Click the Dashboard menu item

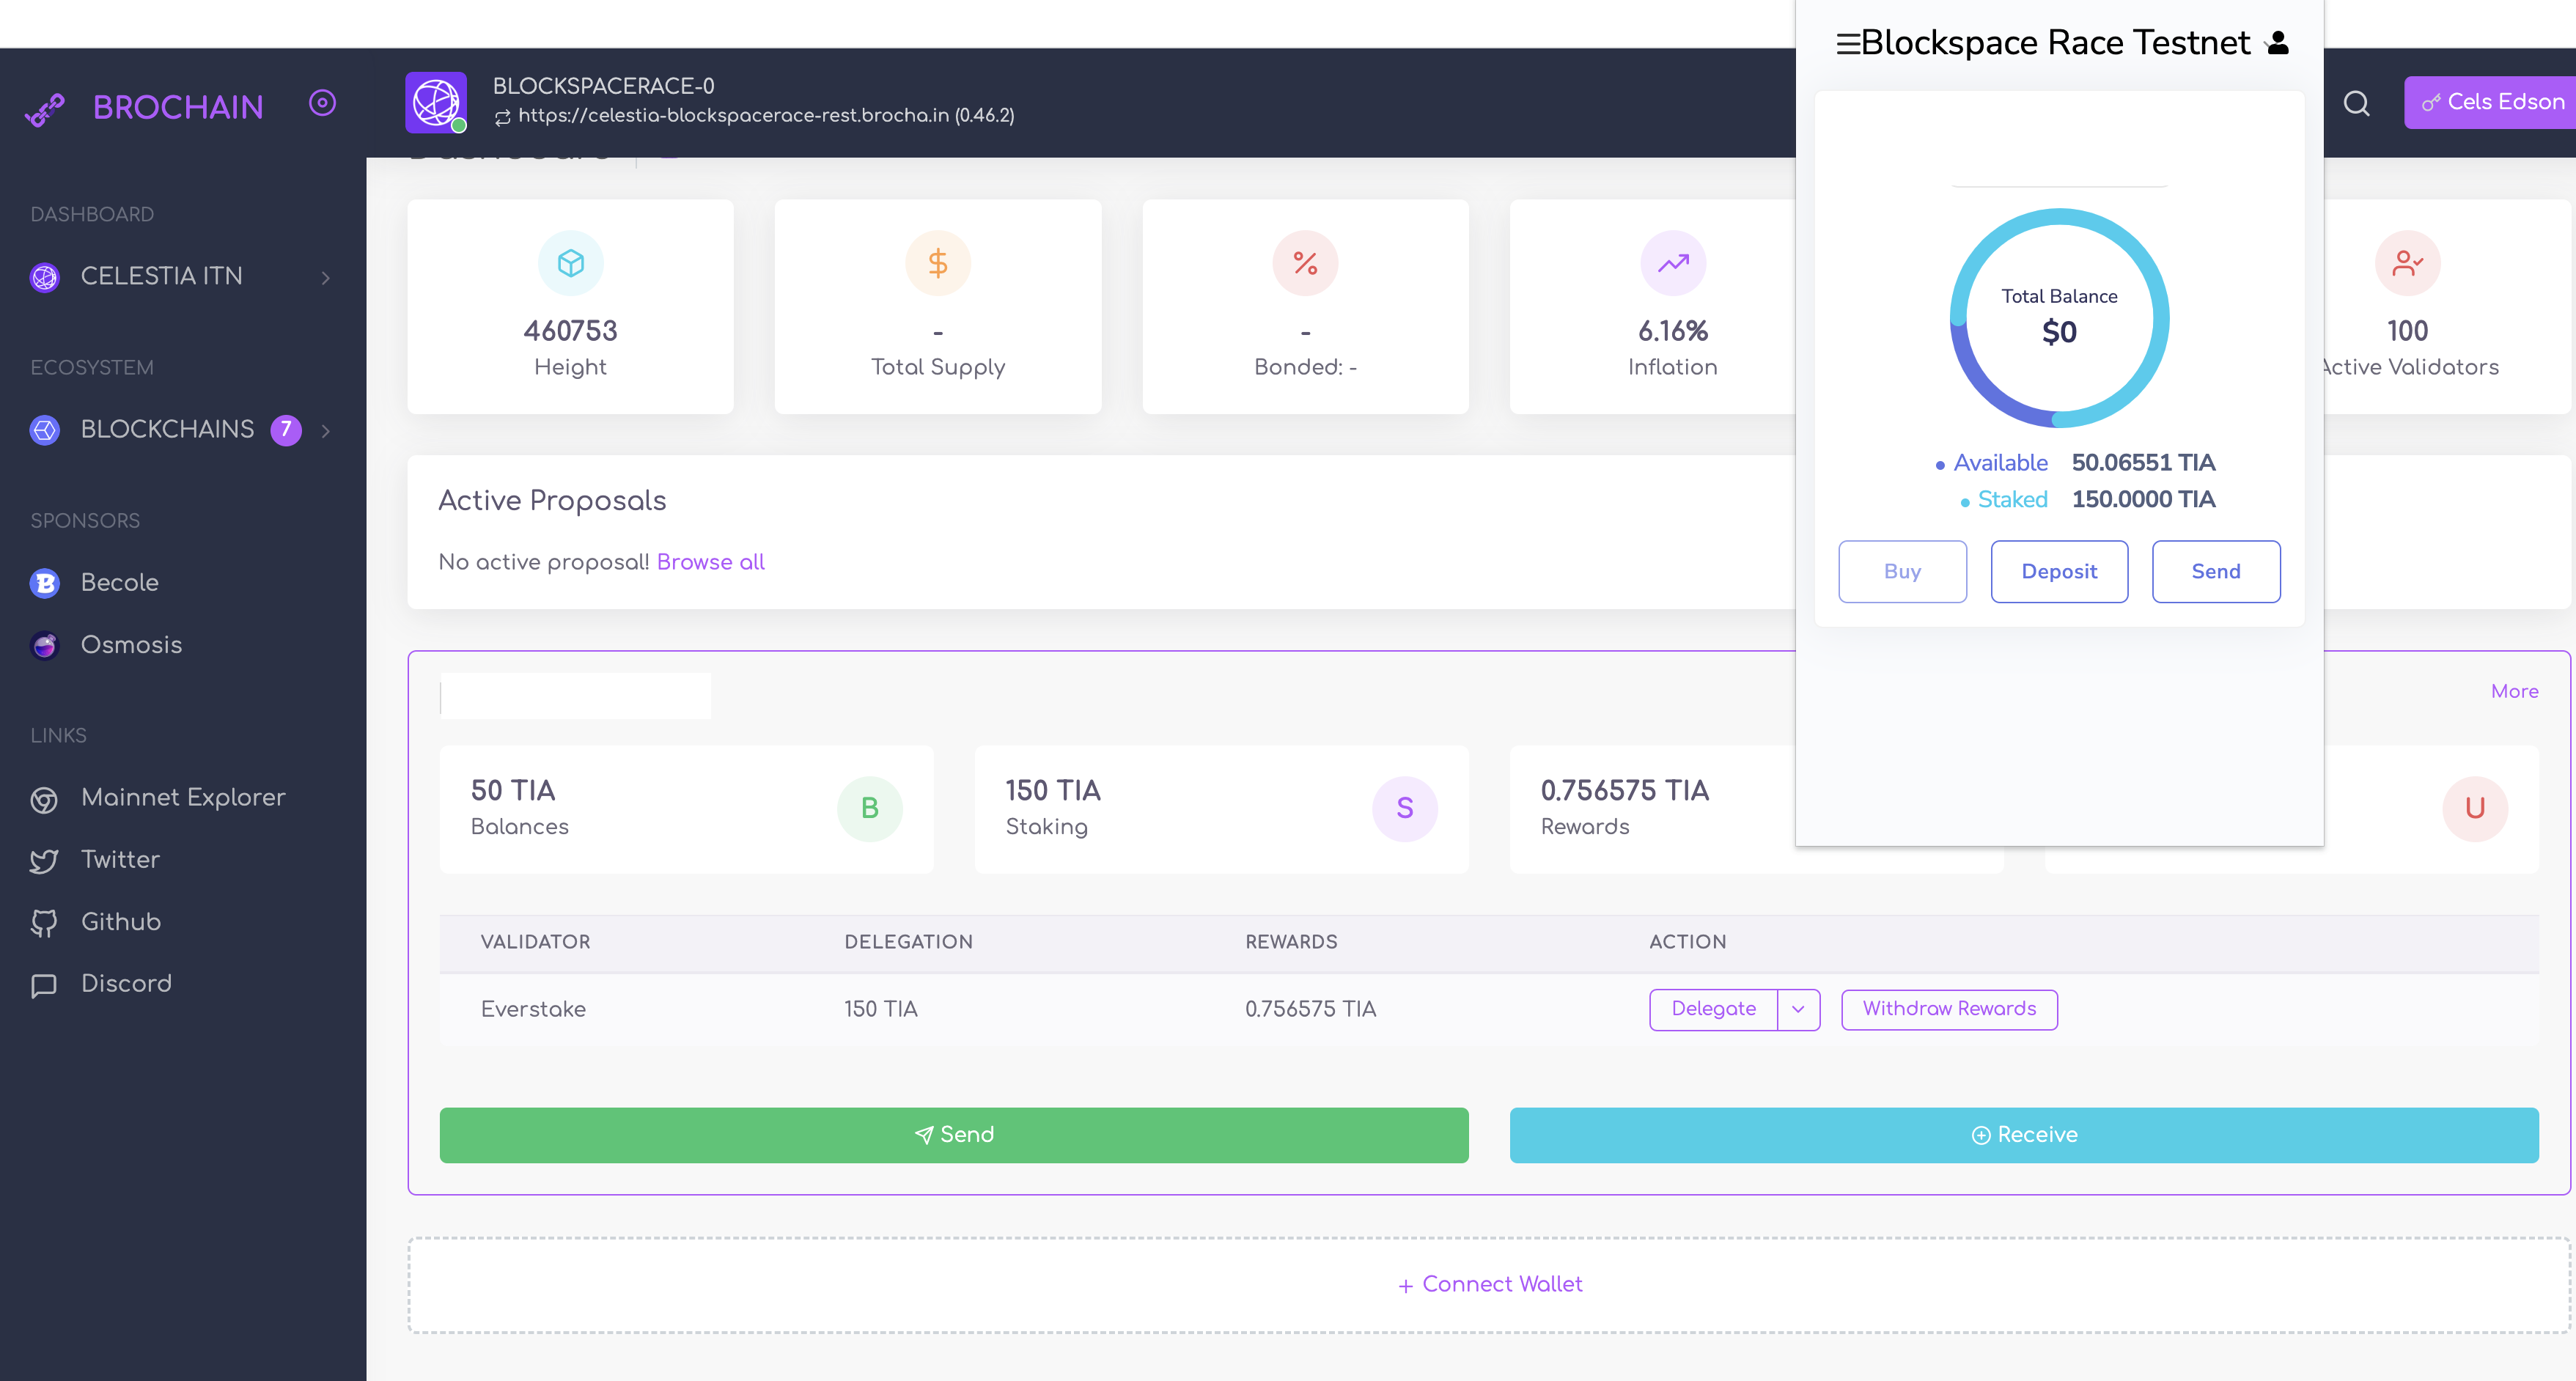pos(92,215)
